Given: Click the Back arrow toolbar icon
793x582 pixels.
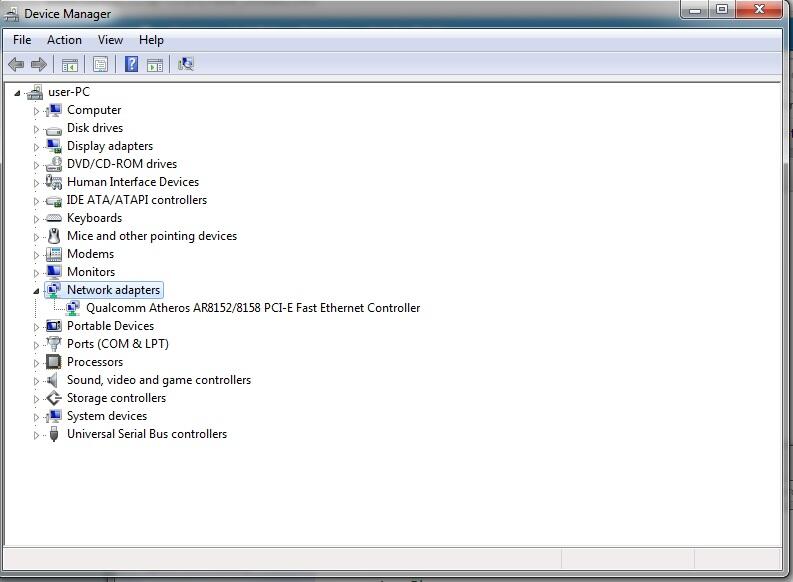Looking at the screenshot, I should click(16, 64).
